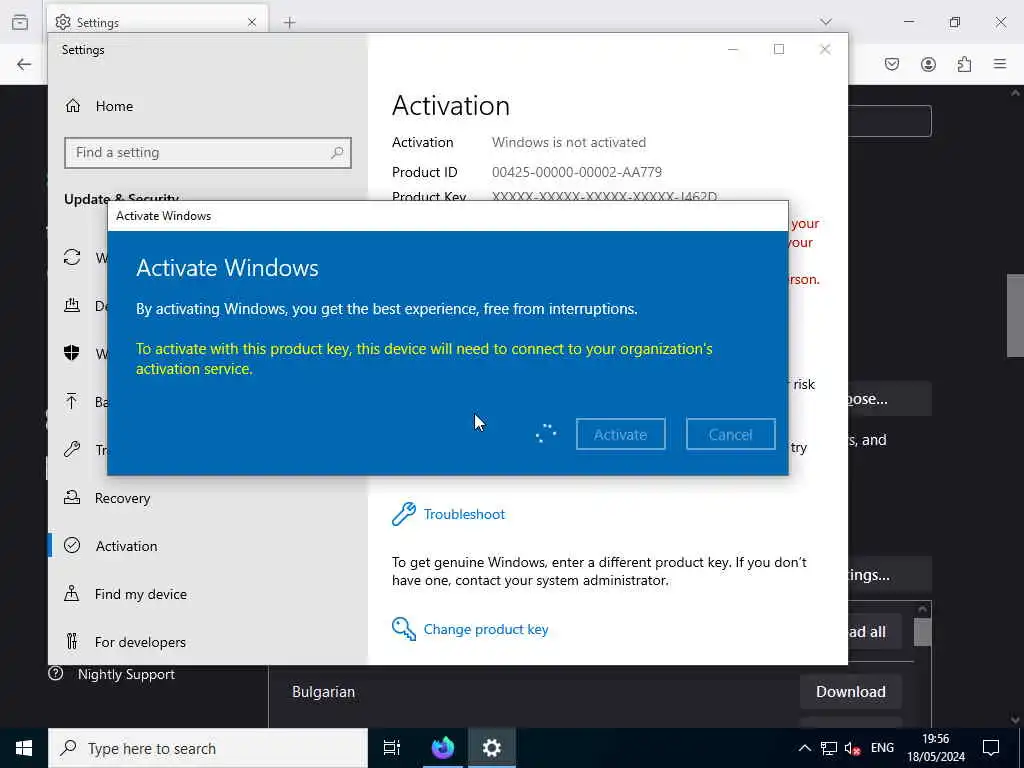Click the browser back arrow
Viewport: 1024px width, 768px height.
[24, 64]
